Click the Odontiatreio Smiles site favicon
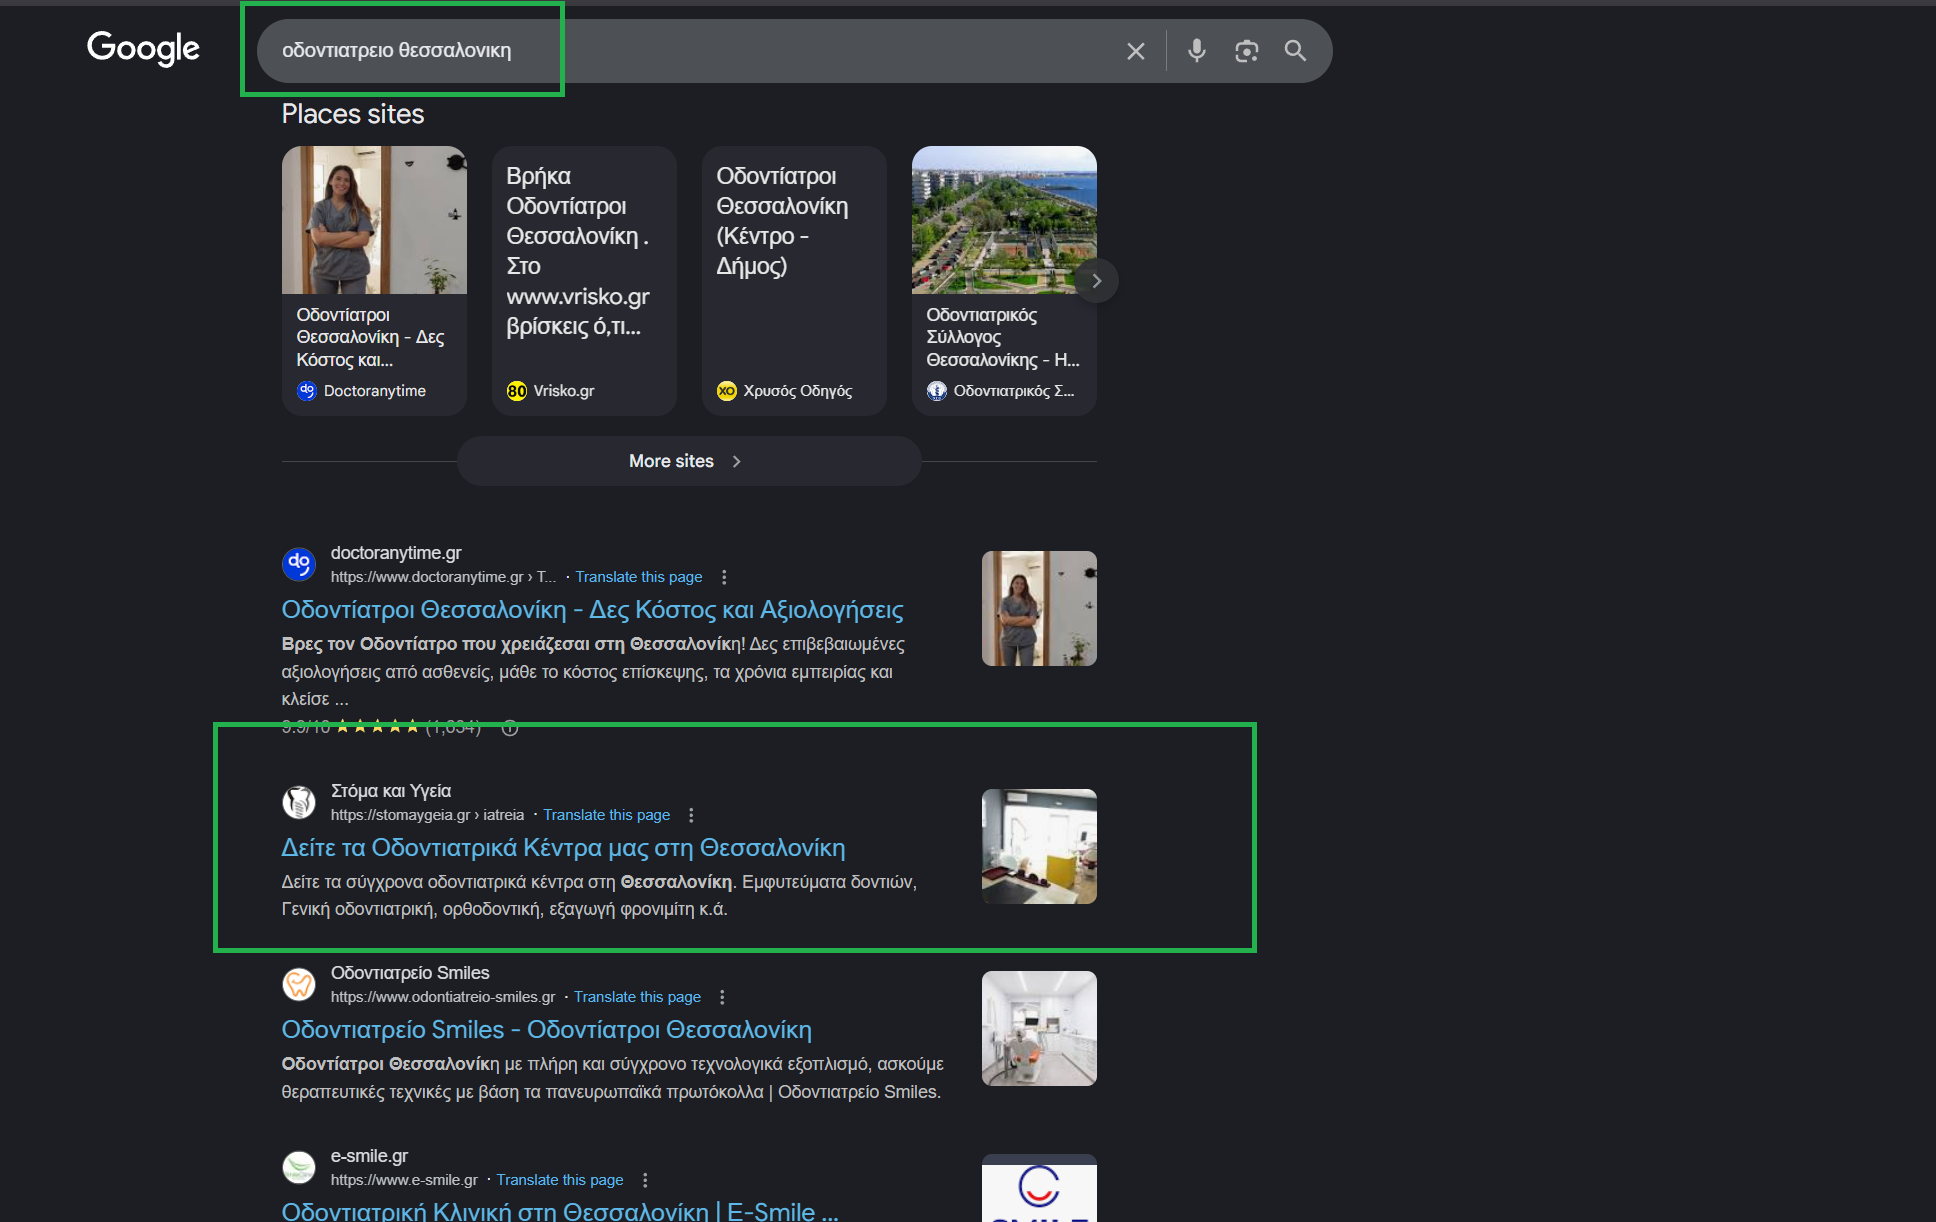The width and height of the screenshot is (1936, 1222). tap(299, 984)
